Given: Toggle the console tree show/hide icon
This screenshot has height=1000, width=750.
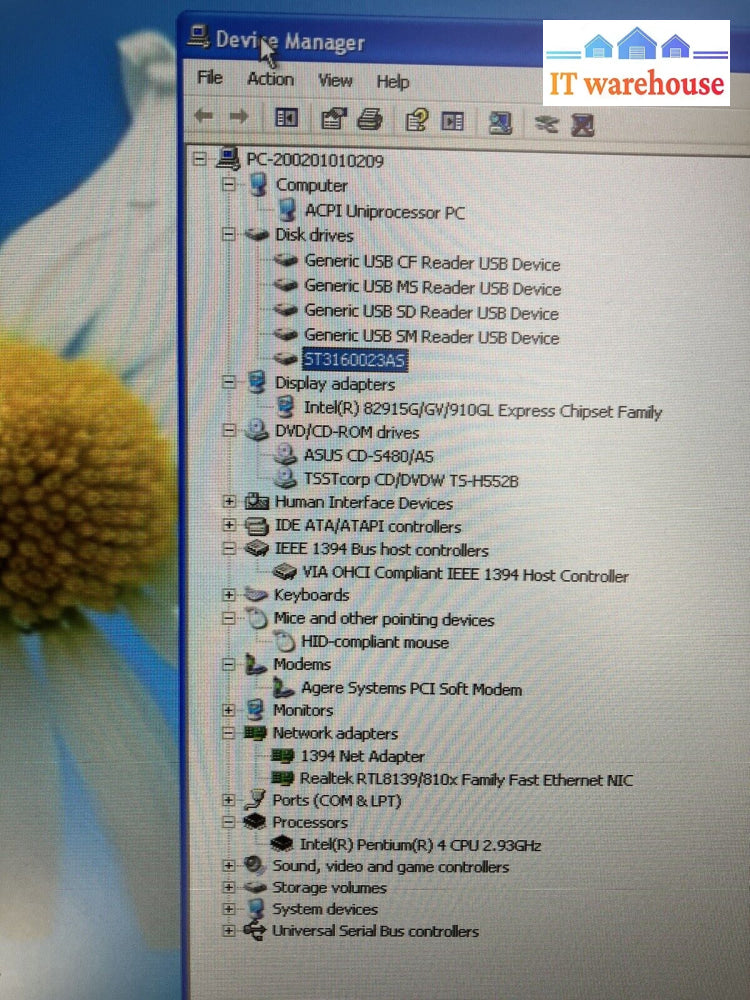Looking at the screenshot, I should pyautogui.click(x=286, y=118).
